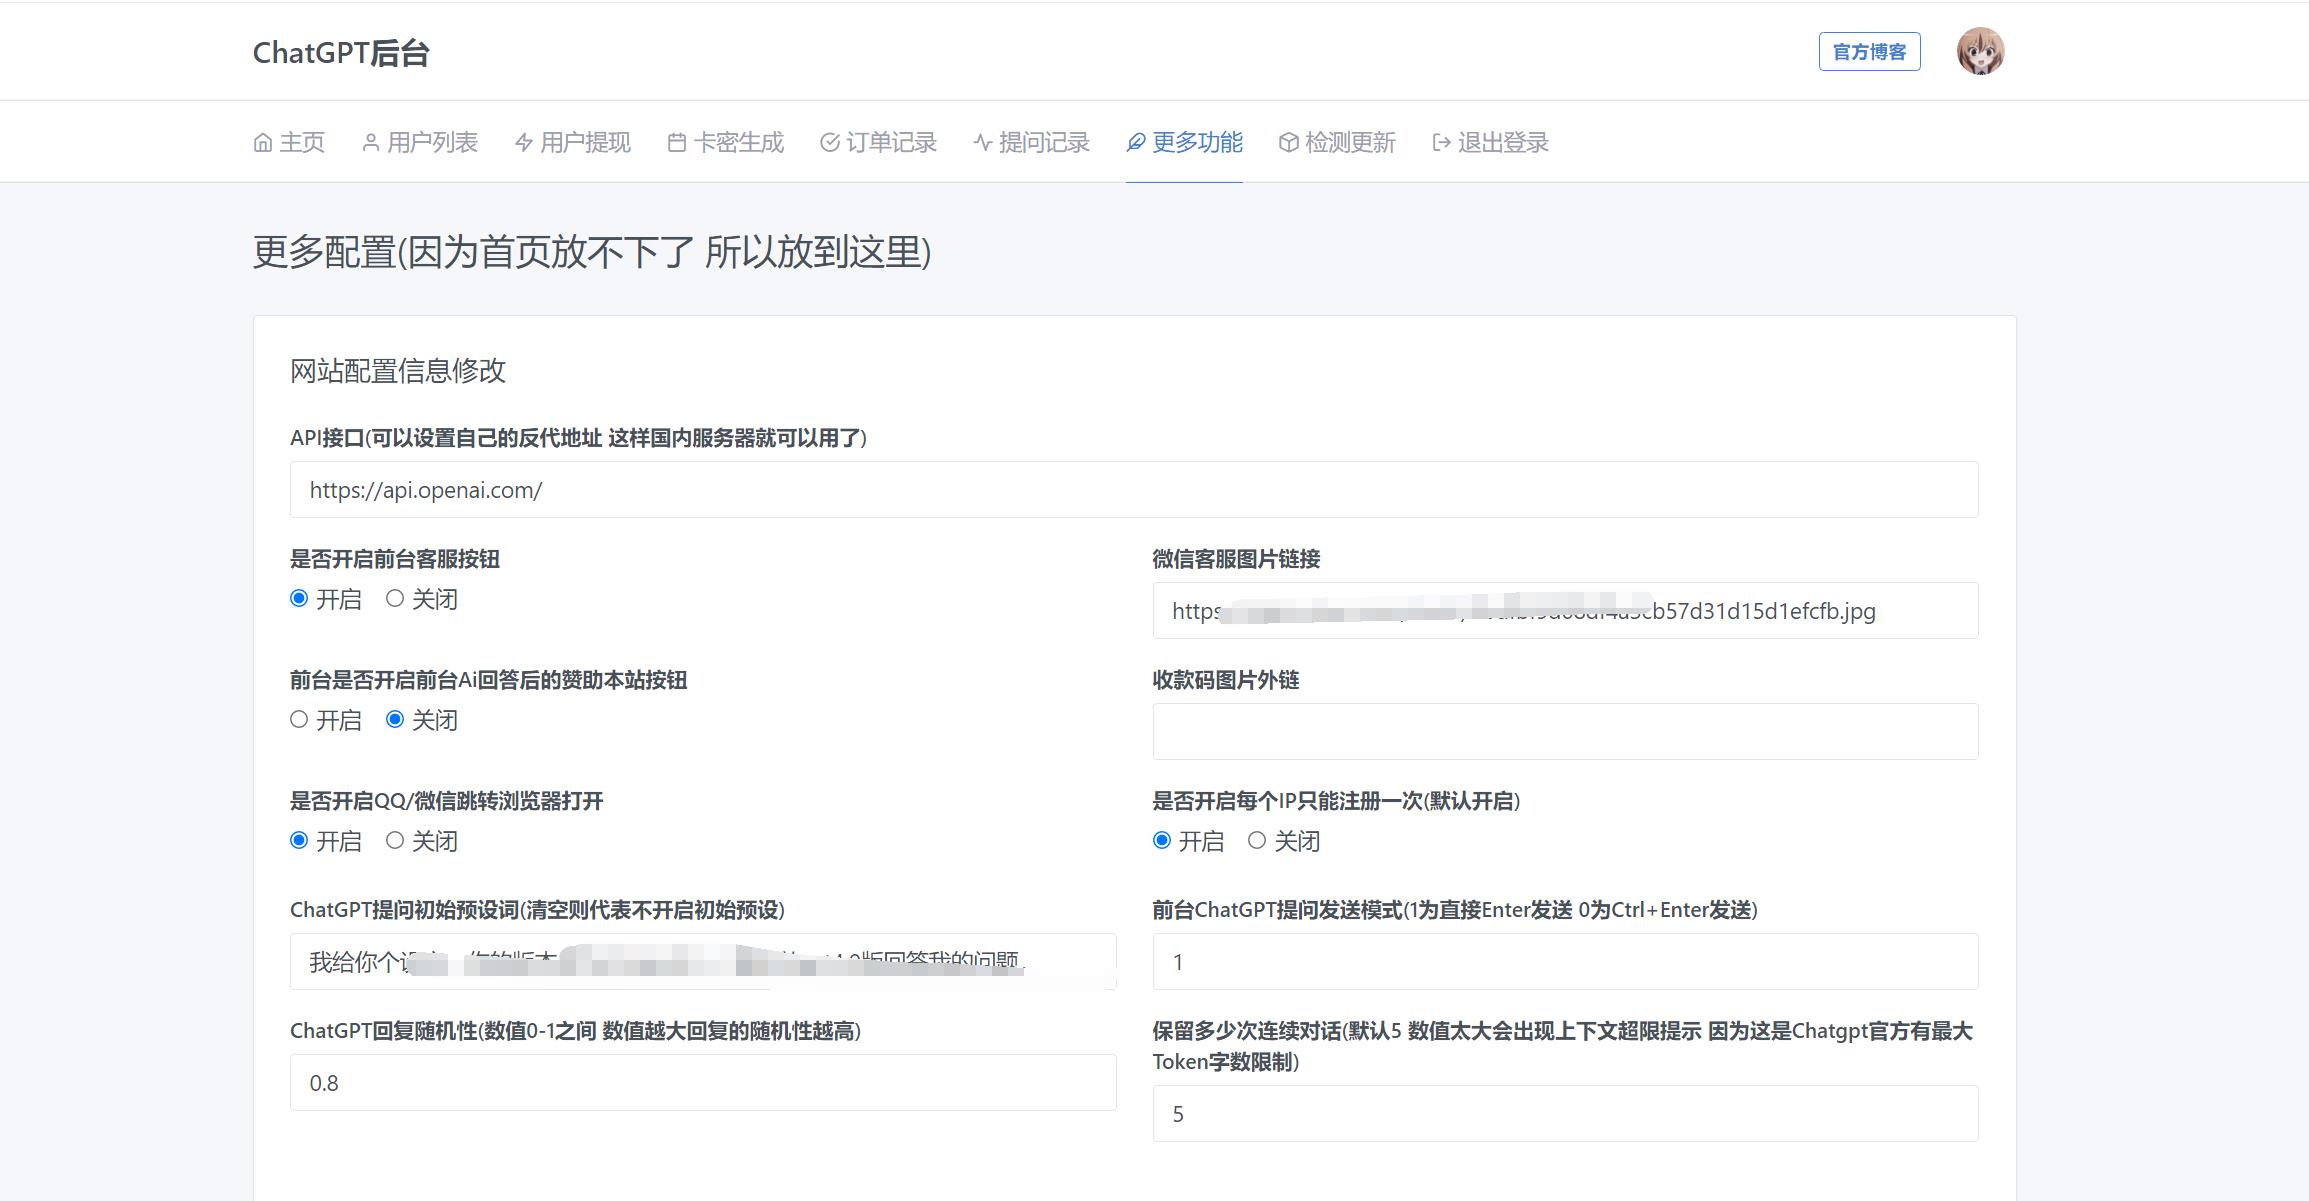
Task: Select 开启 for 赞助本站按钮
Action: [299, 719]
